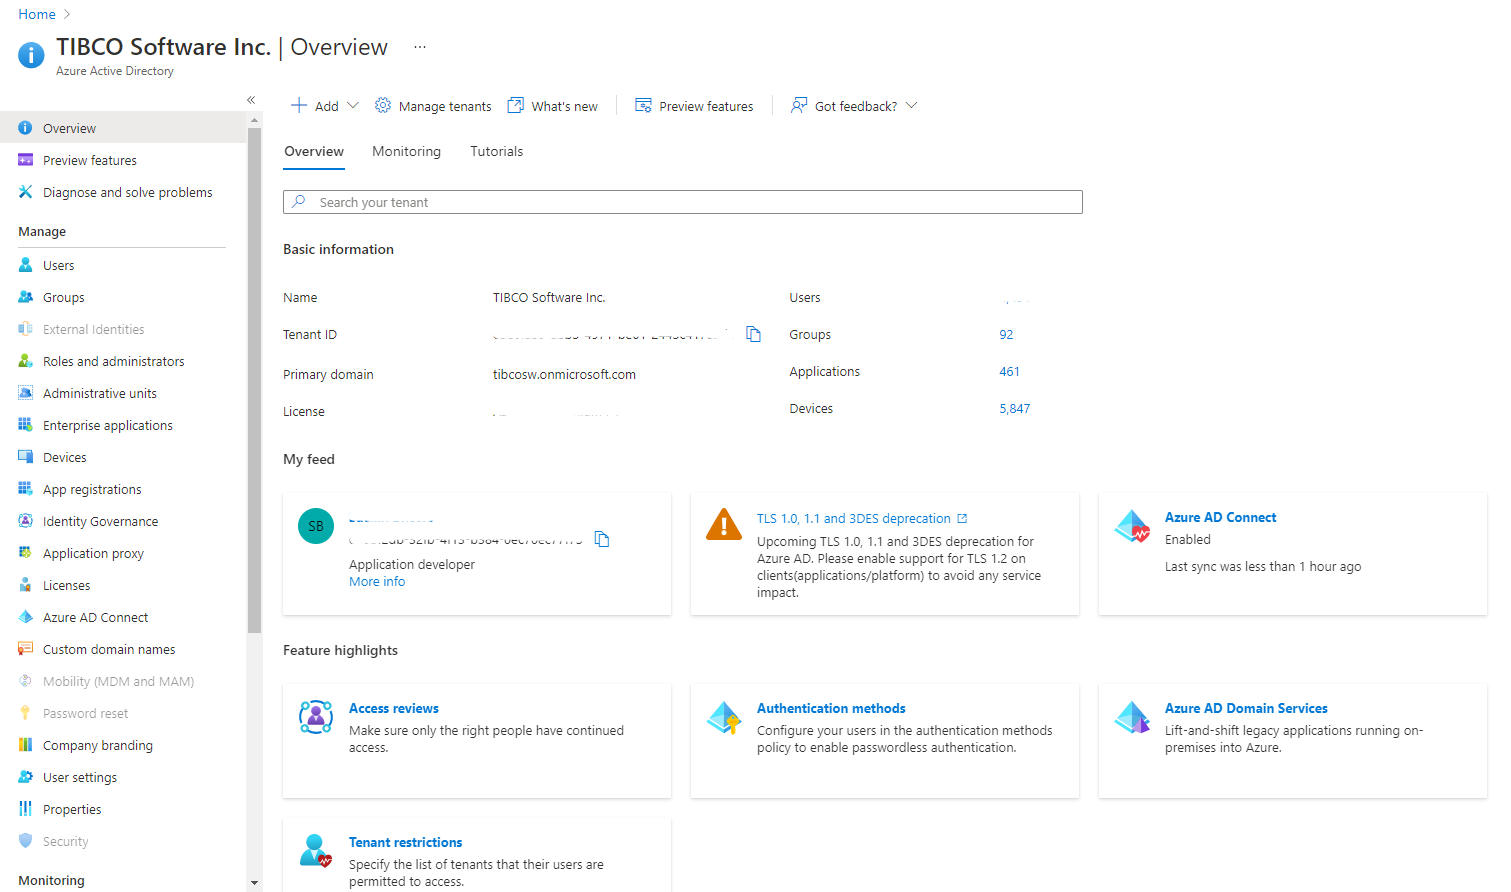Click the What's new external link icon
This screenshot has height=892, width=1511.
(516, 105)
